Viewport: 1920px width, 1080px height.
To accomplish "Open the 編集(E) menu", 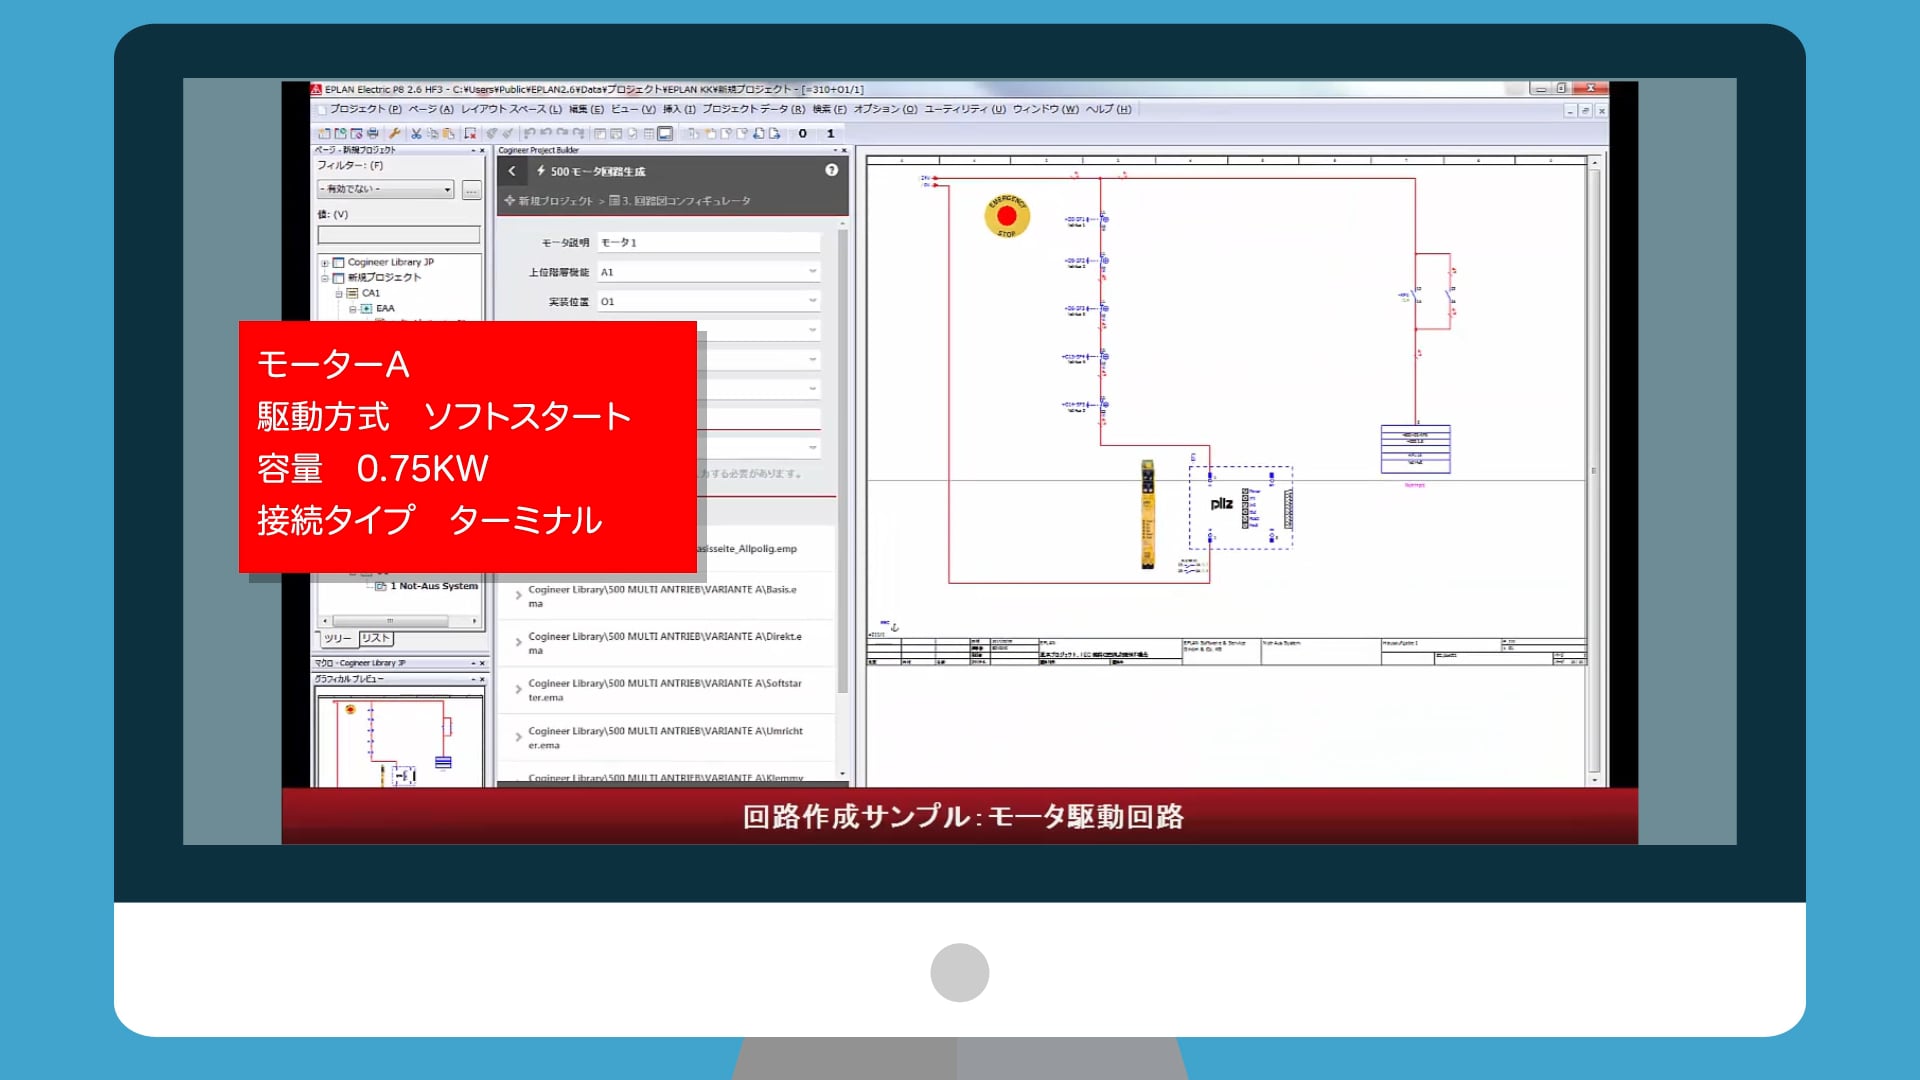I will pyautogui.click(x=586, y=109).
